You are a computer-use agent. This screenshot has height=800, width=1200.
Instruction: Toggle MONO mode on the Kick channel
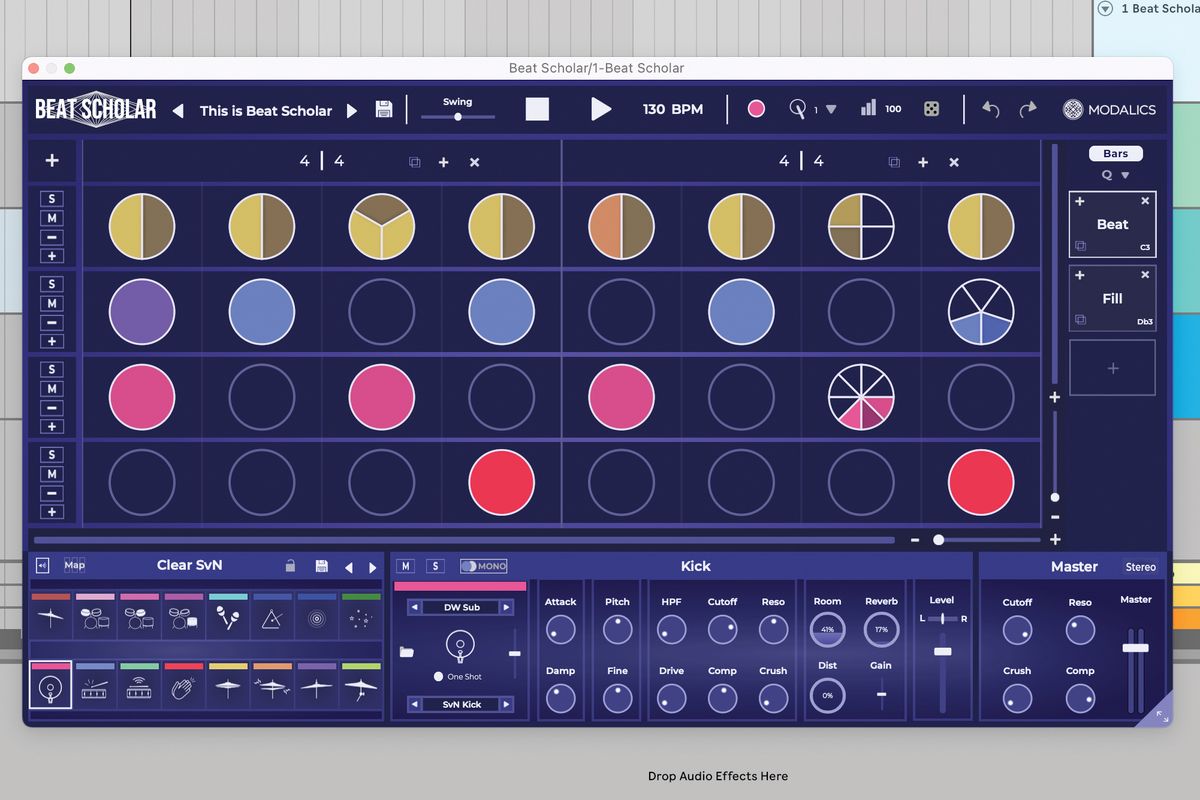coord(484,565)
